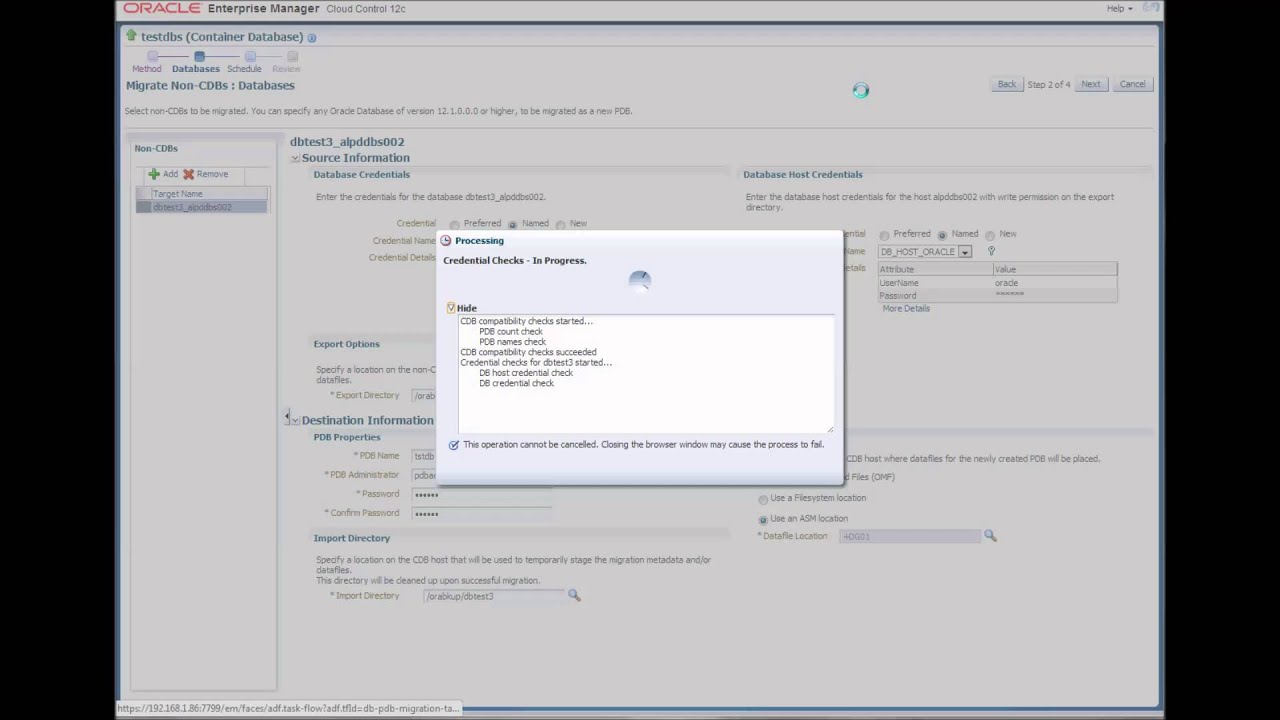
Task: Choose Use a Filesystem location option
Action: (763, 499)
